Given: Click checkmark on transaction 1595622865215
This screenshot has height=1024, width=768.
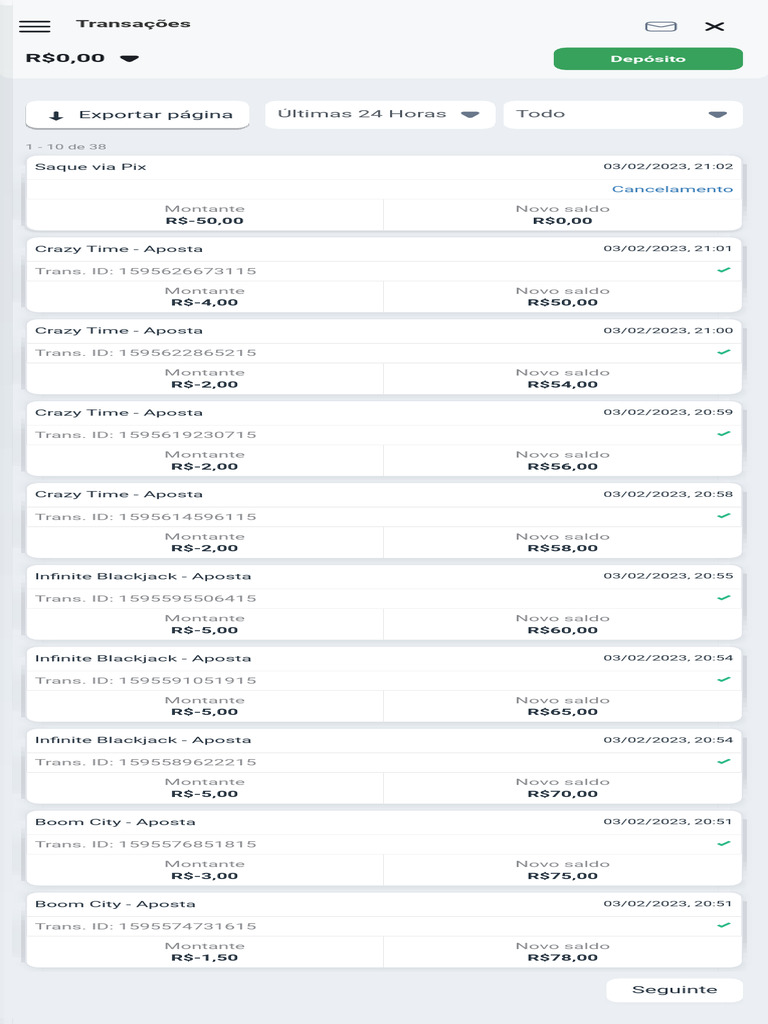Looking at the screenshot, I should [724, 352].
